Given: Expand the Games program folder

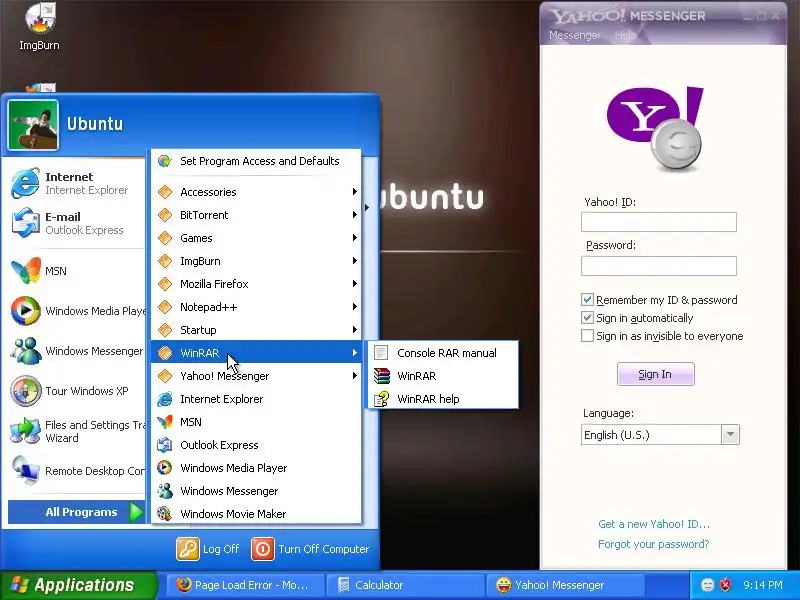Looking at the screenshot, I should pos(256,238).
